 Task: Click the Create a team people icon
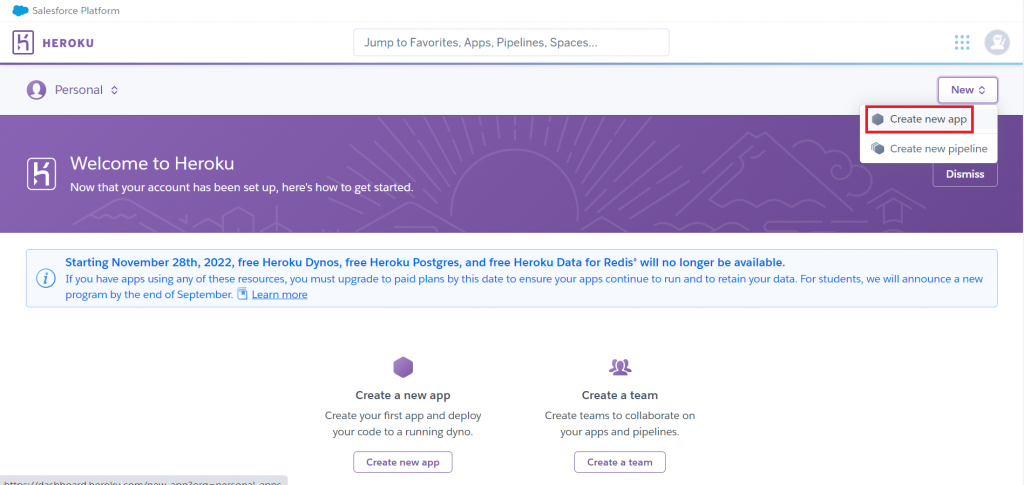[619, 367]
